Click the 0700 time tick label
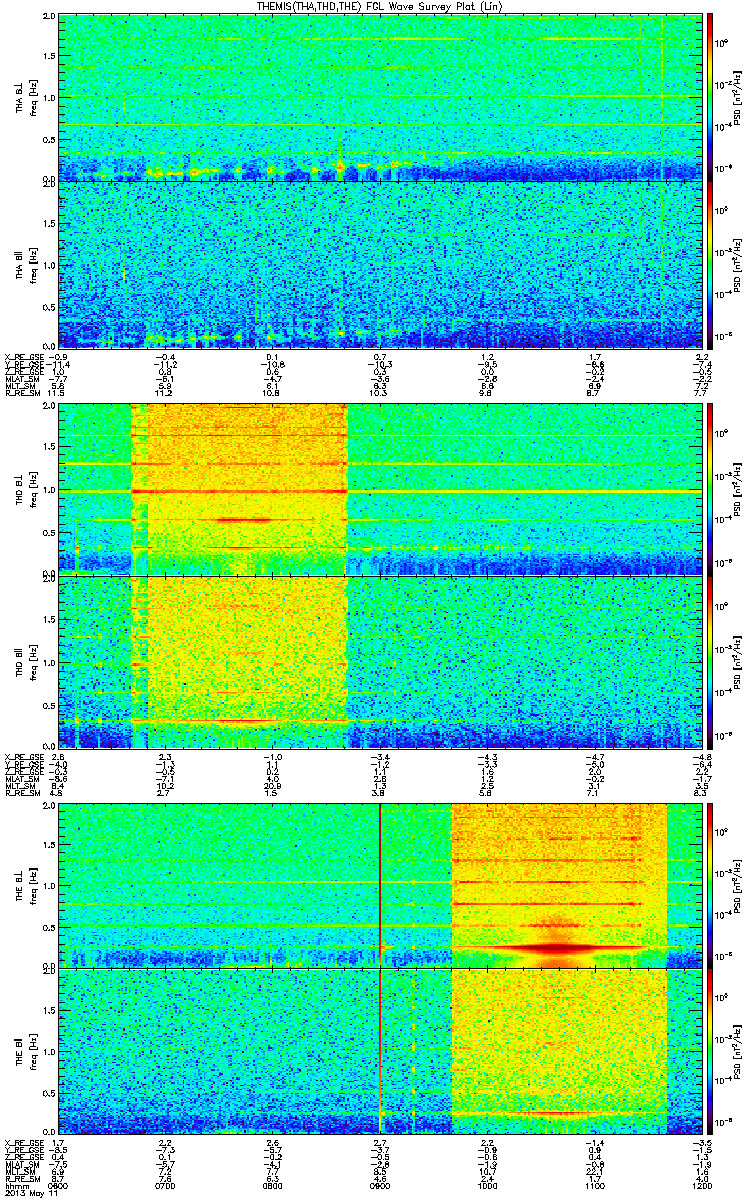 pos(166,1186)
